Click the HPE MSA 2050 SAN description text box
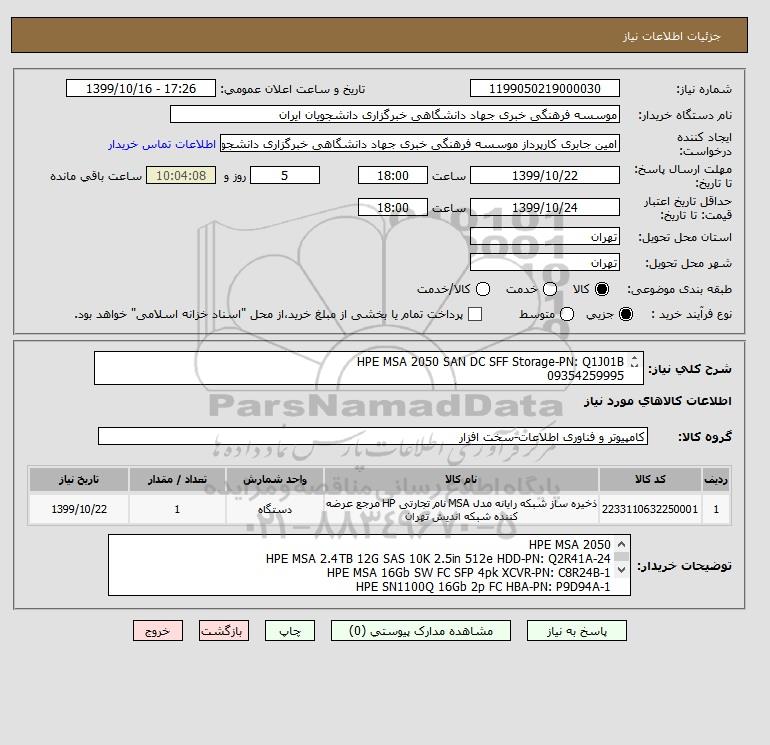This screenshot has height=745, width=770. pos(368,368)
